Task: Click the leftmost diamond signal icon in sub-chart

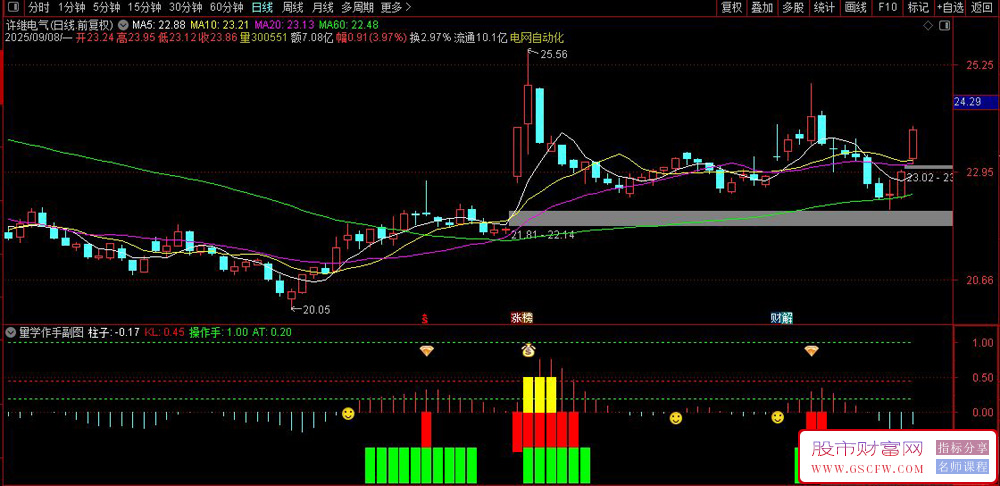Action: click(x=426, y=350)
